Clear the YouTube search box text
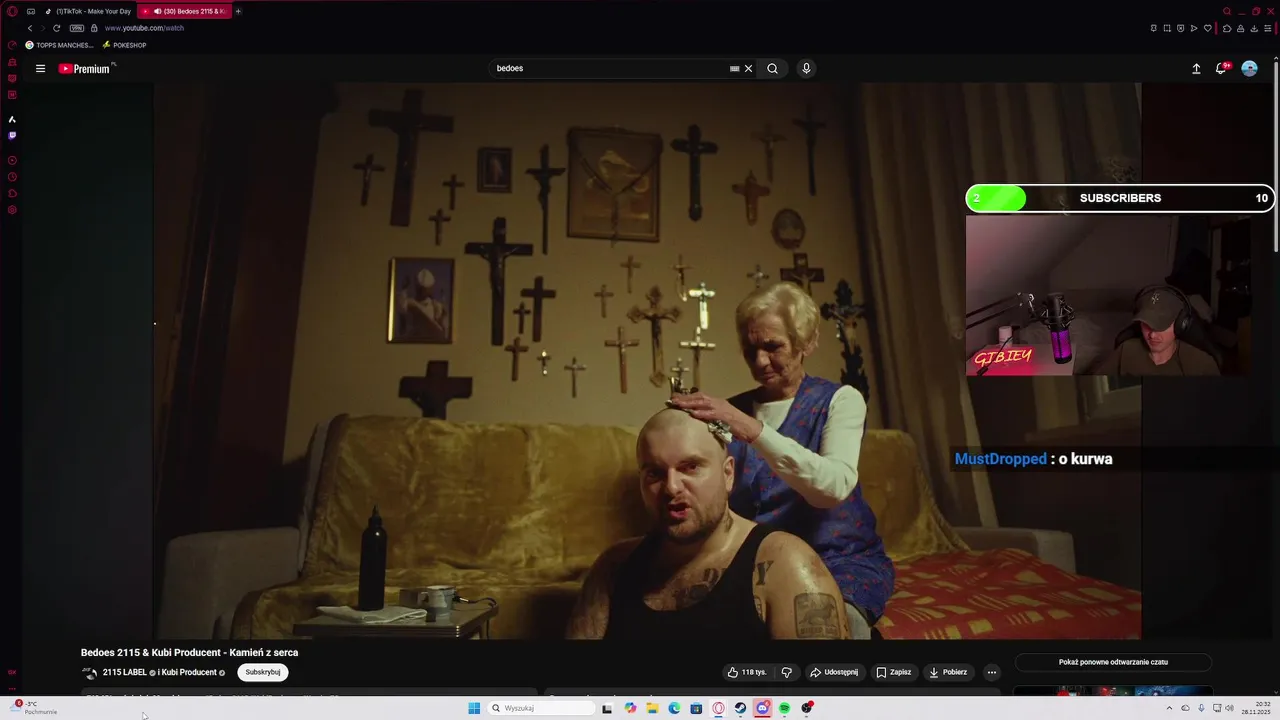The image size is (1280, 720). (x=748, y=69)
